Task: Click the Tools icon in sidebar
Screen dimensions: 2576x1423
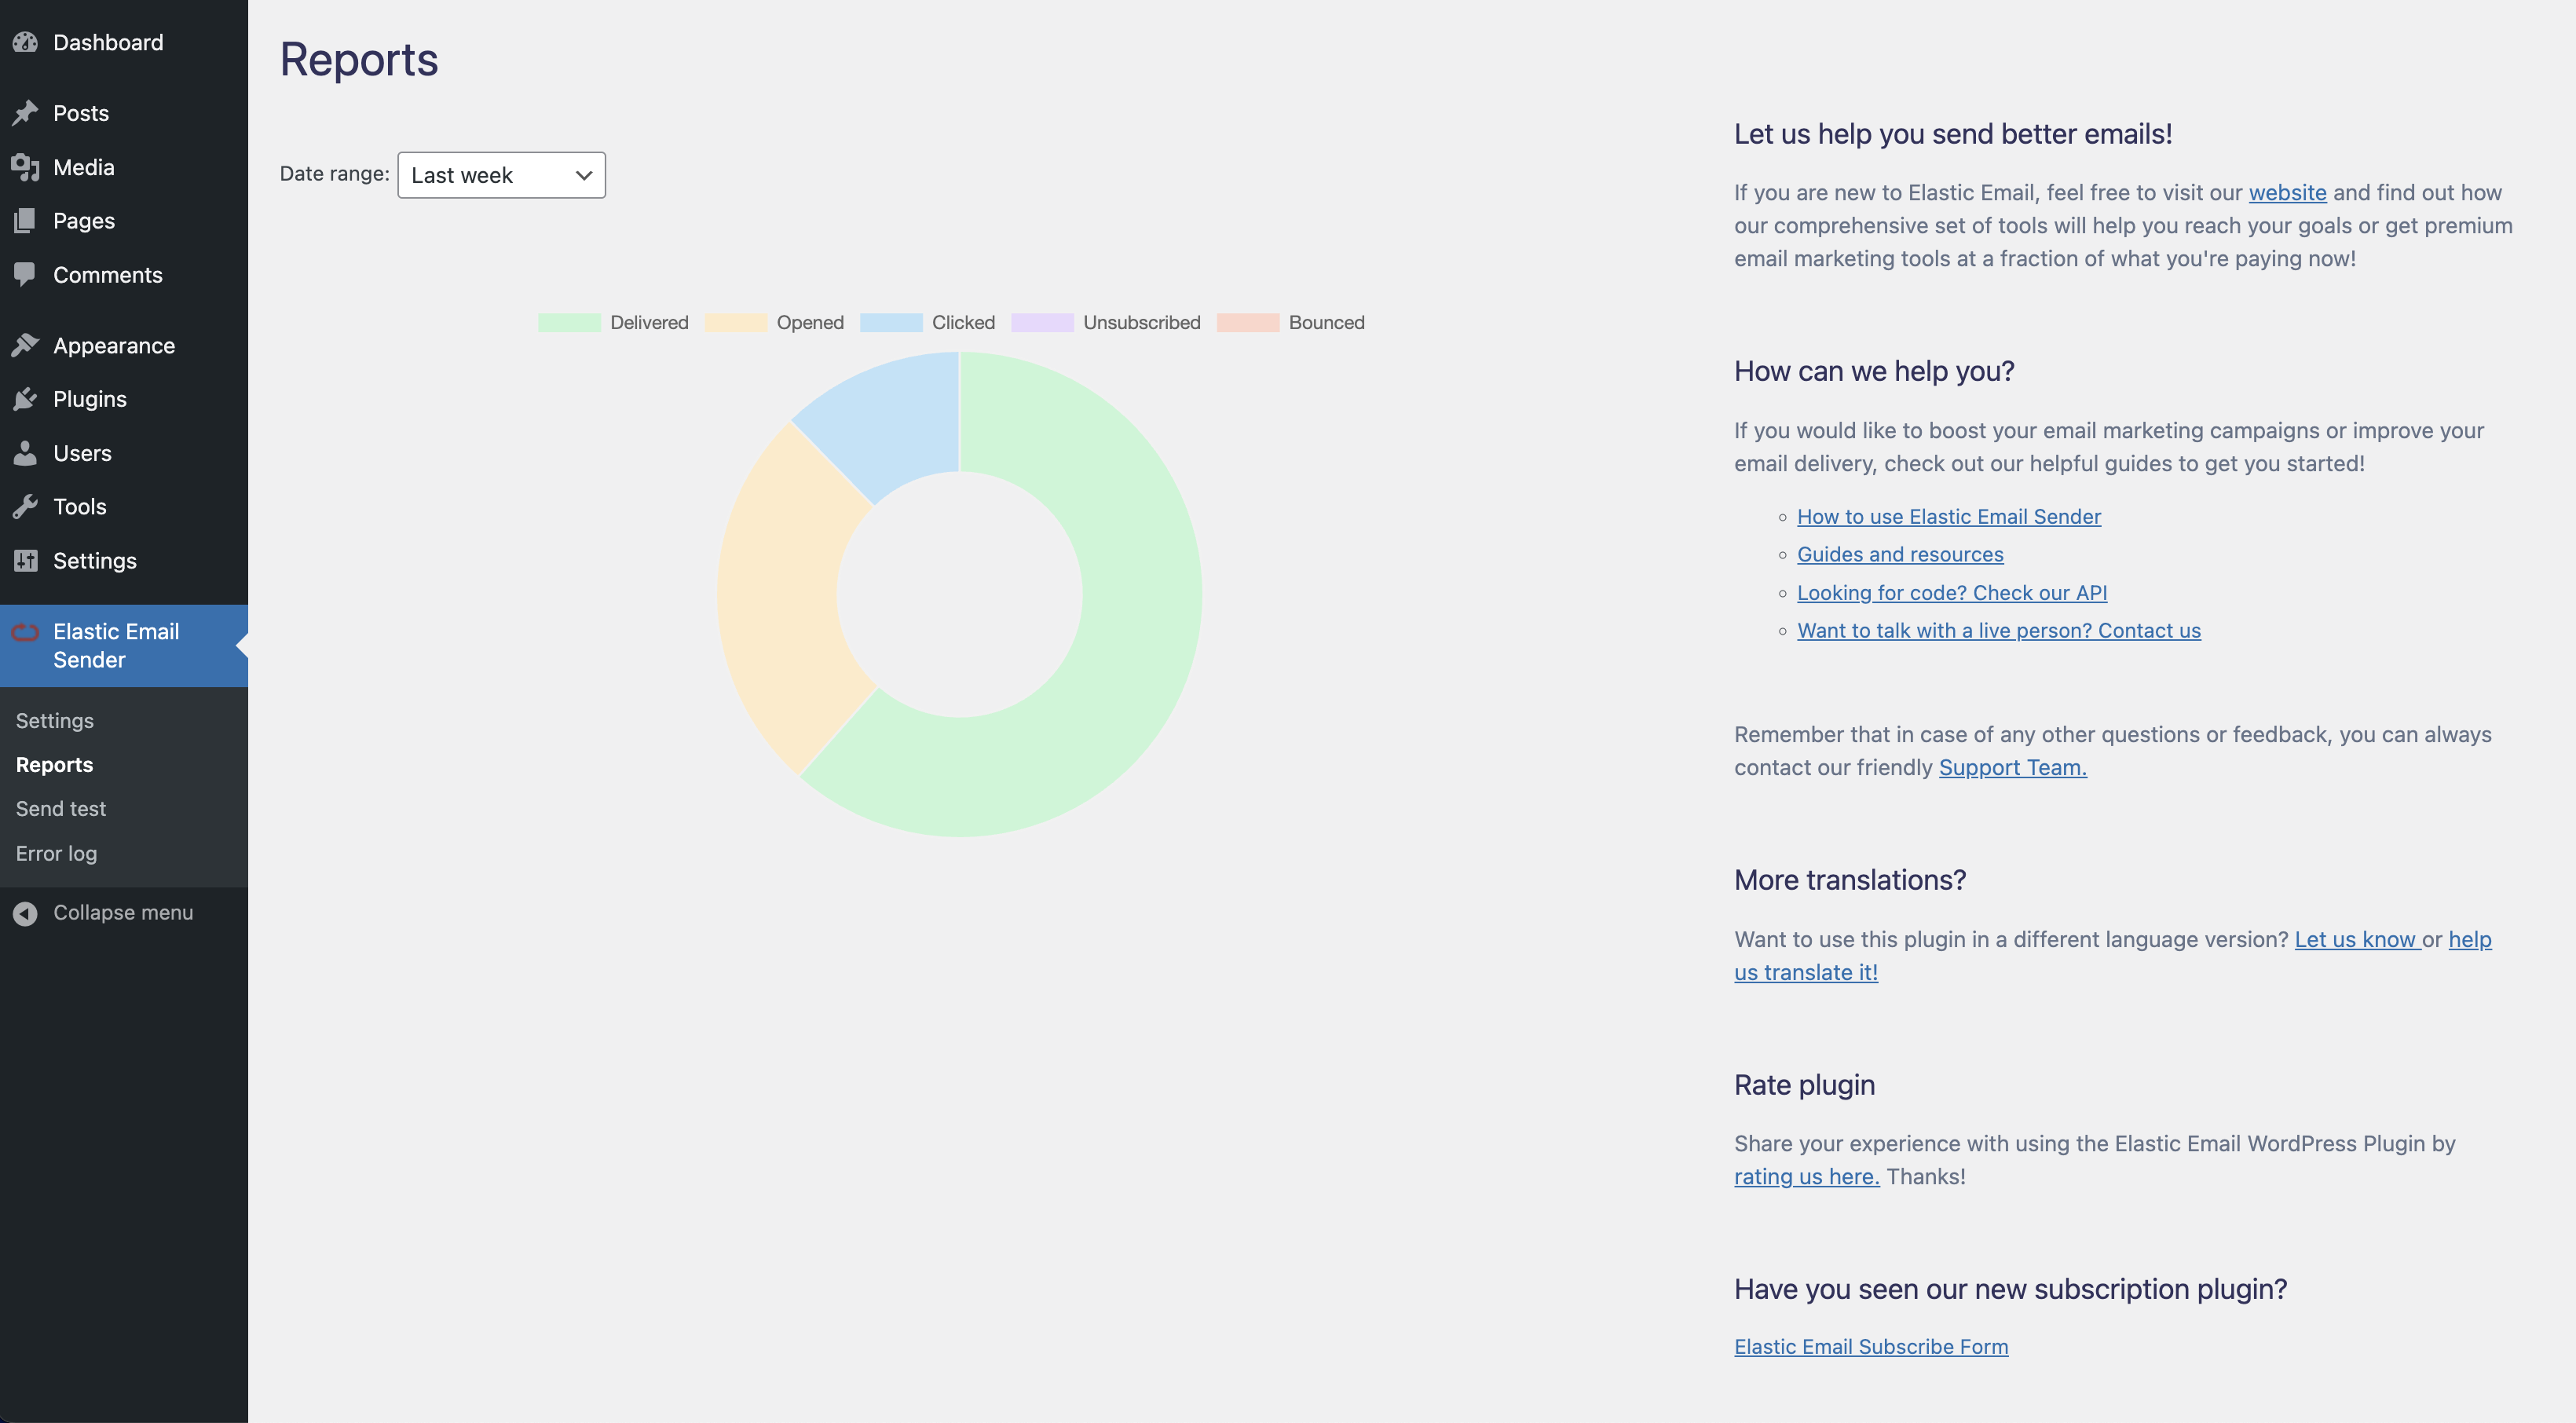Action: 26,508
